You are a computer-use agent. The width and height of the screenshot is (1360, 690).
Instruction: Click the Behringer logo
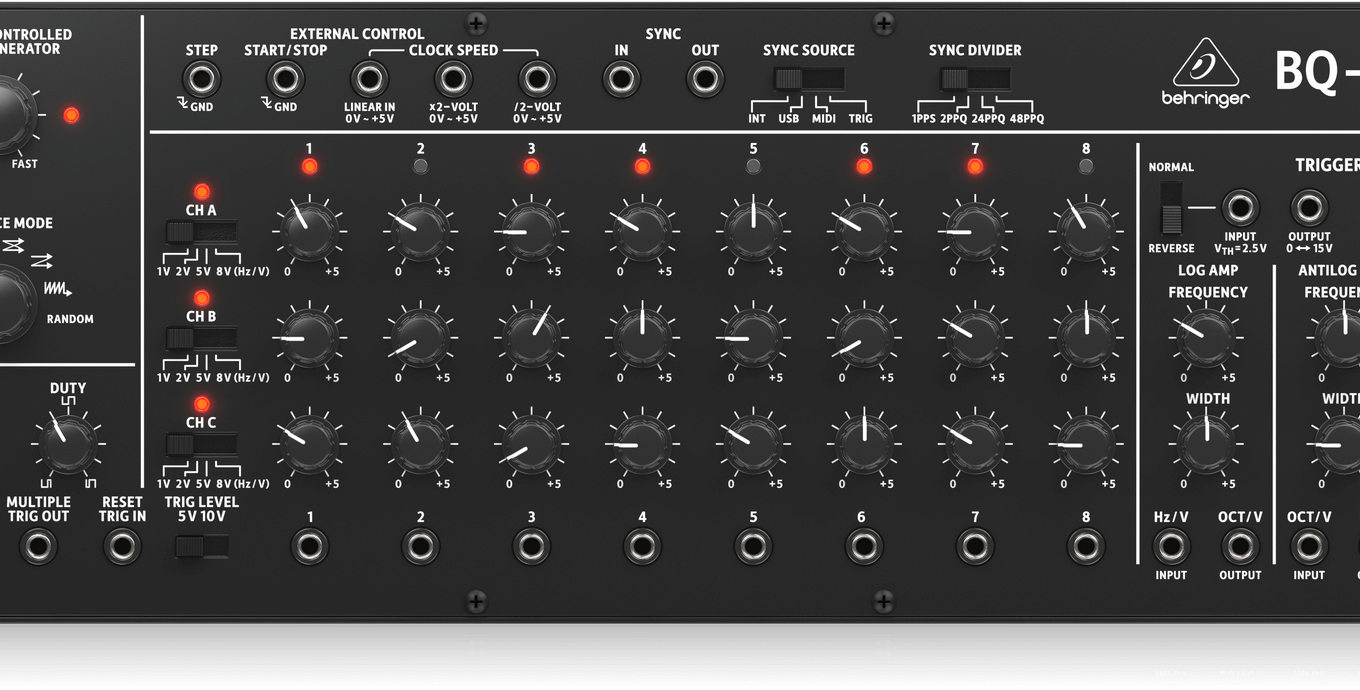click(1205, 75)
